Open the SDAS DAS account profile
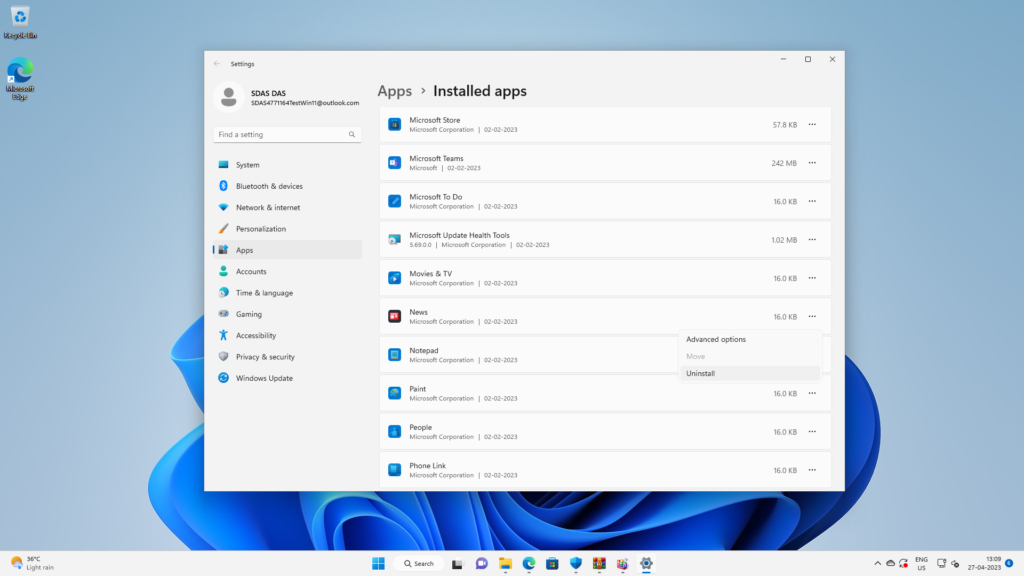The image size is (1024, 576). click(x=287, y=97)
